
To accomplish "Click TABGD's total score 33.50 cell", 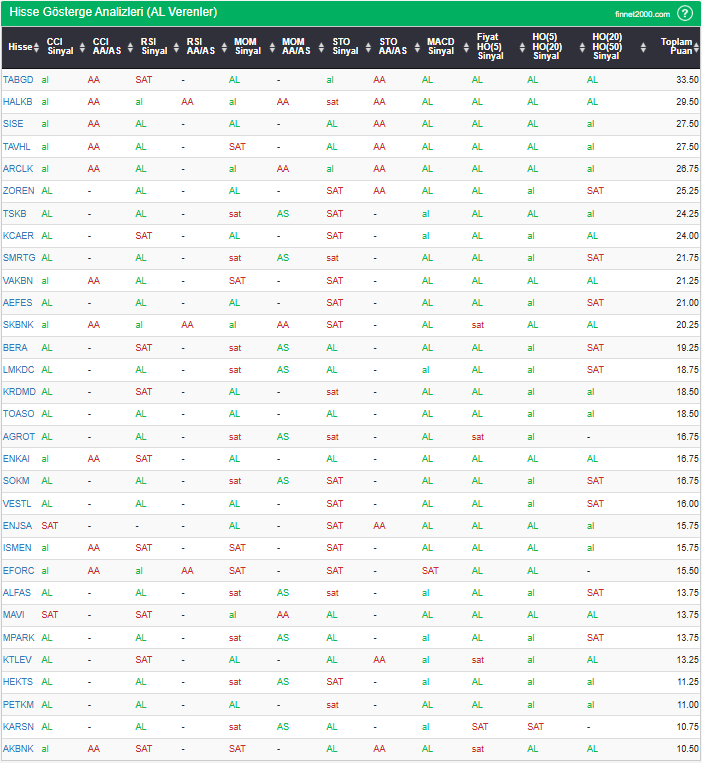I will point(686,79).
